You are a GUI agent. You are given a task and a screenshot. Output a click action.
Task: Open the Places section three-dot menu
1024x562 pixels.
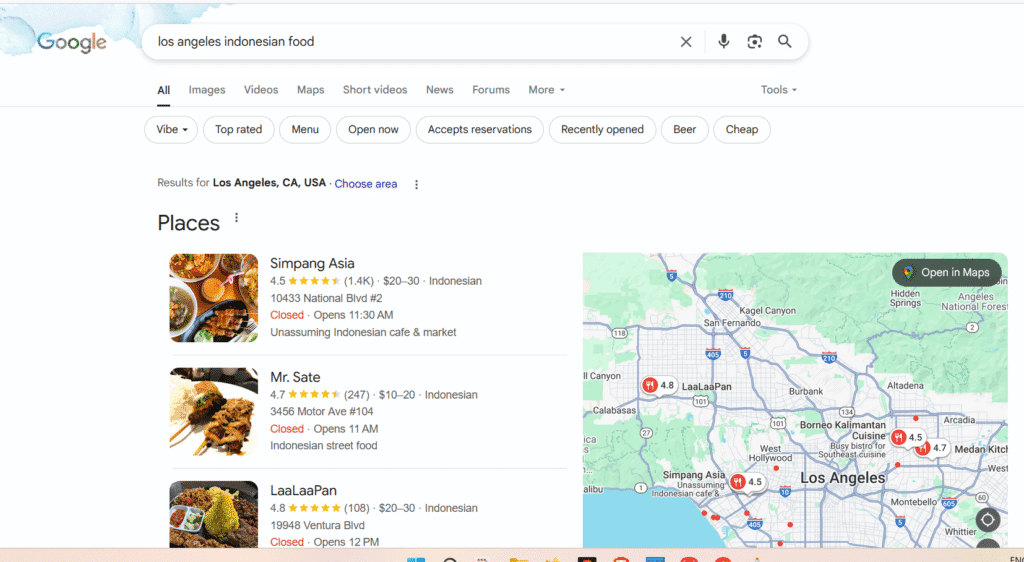236,218
